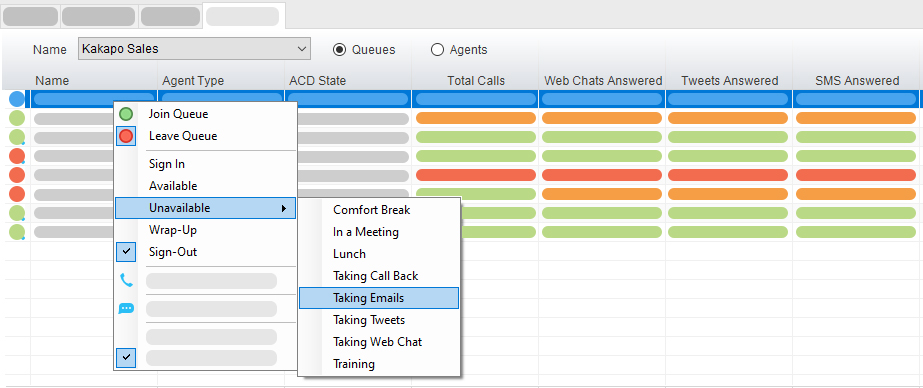Open the Kakapo Sales name dropdown
923x388 pixels.
tap(194, 49)
